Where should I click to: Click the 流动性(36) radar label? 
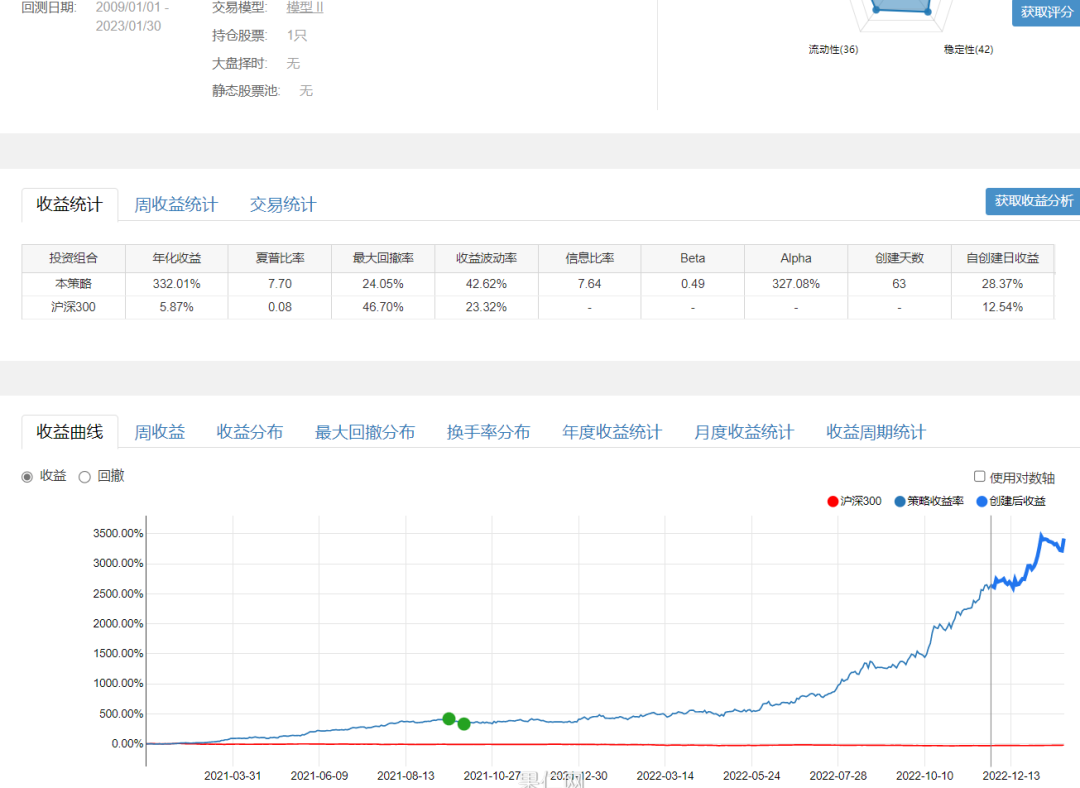tap(833, 50)
